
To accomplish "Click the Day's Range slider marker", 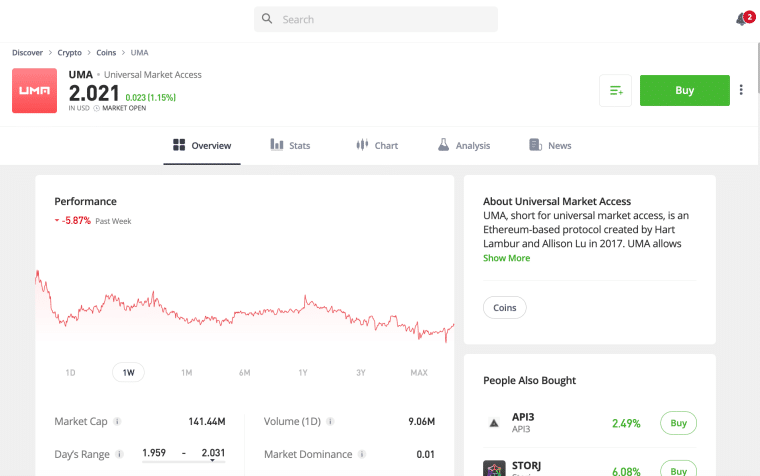I will pos(212,460).
